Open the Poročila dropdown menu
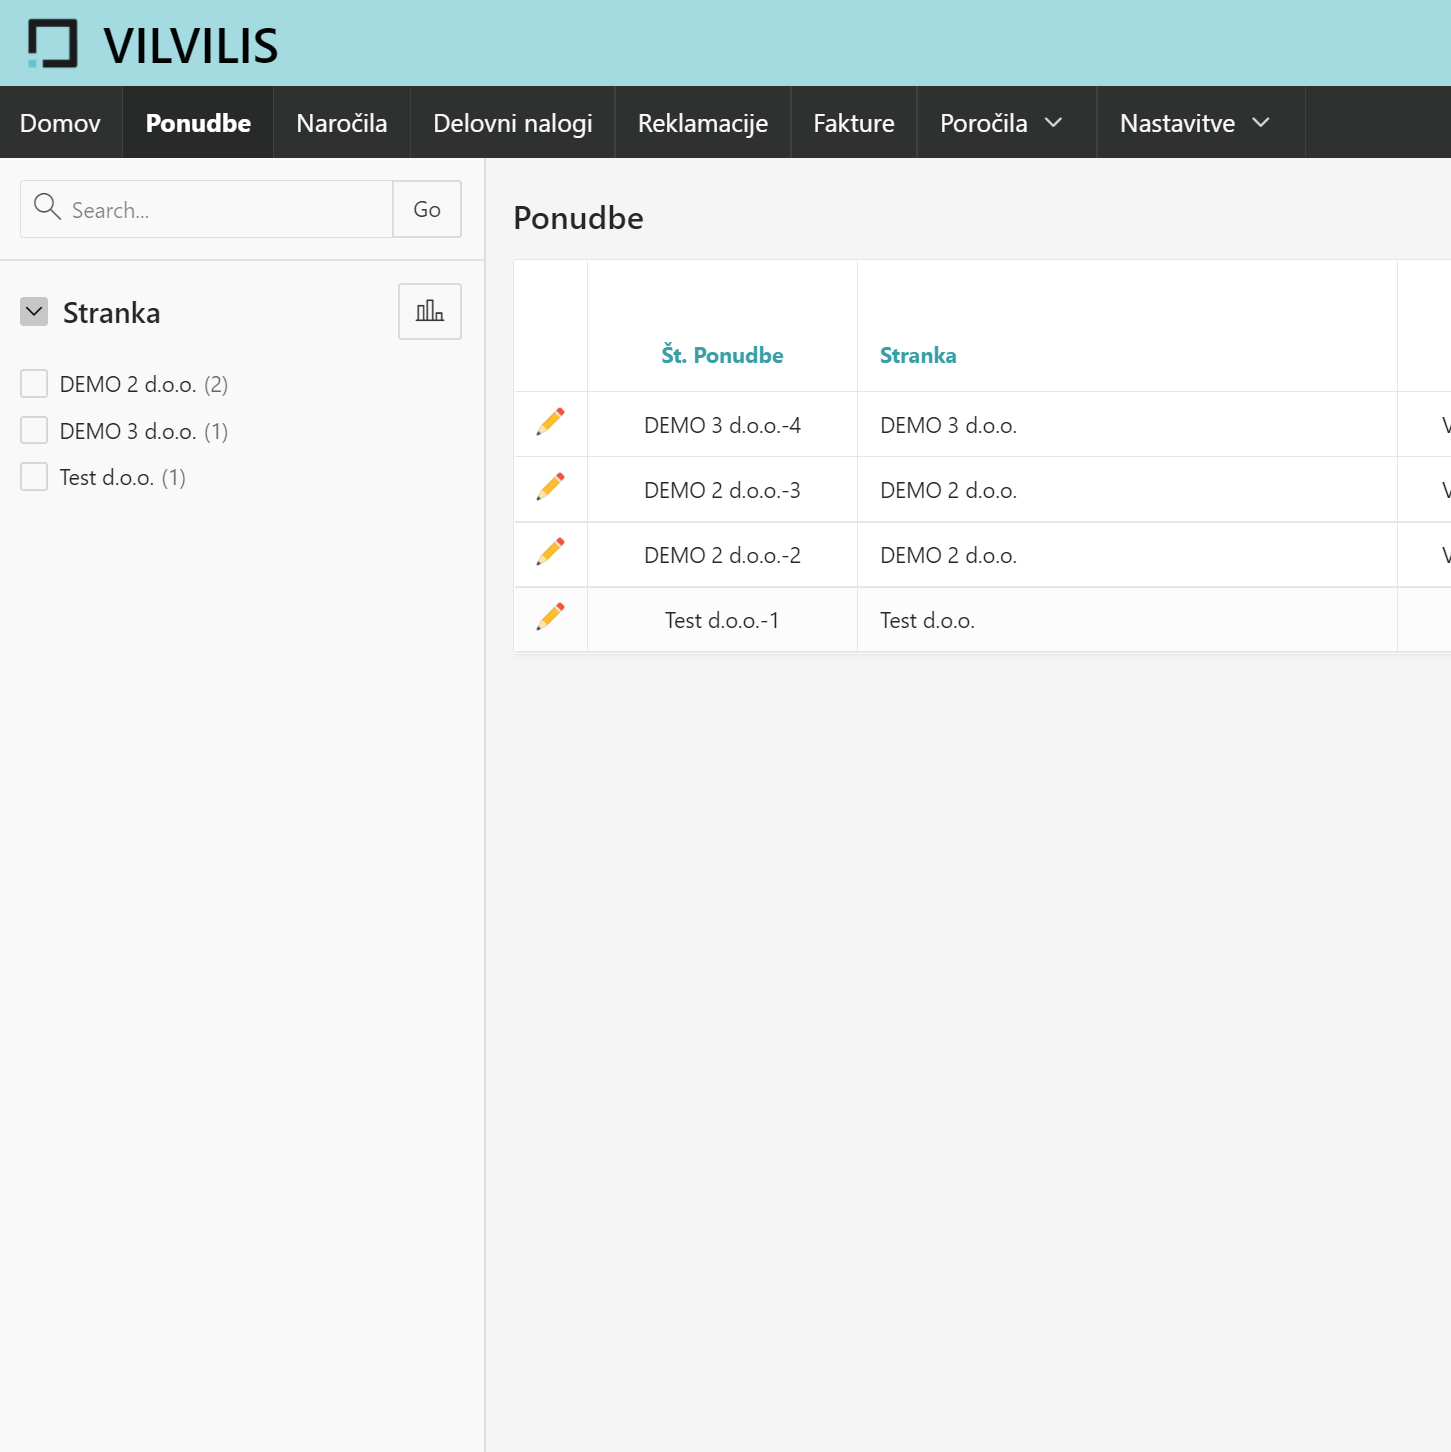This screenshot has width=1451, height=1452. click(x=1001, y=123)
